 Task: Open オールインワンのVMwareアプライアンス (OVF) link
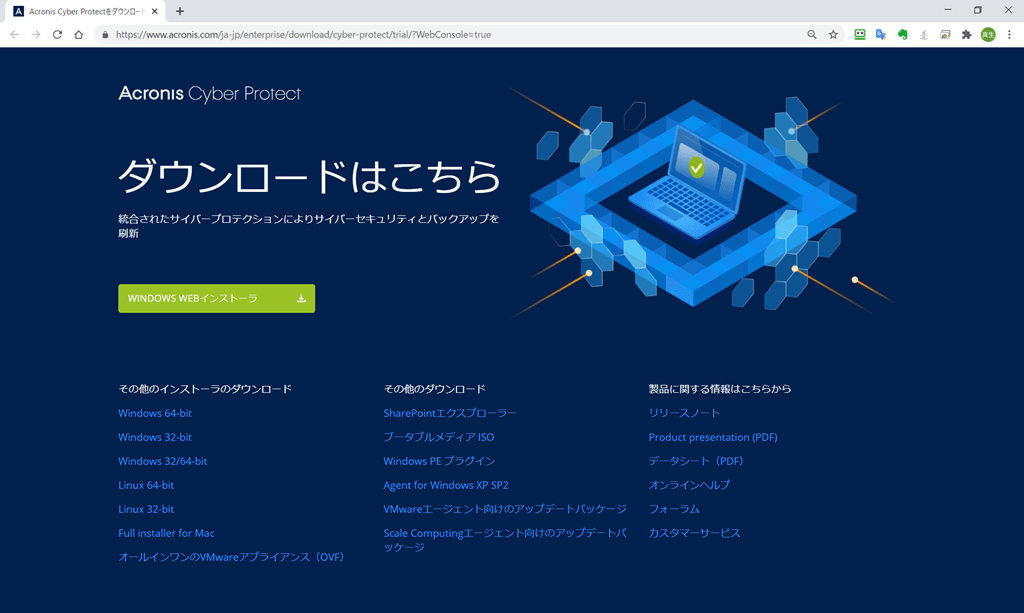pyautogui.click(x=231, y=557)
